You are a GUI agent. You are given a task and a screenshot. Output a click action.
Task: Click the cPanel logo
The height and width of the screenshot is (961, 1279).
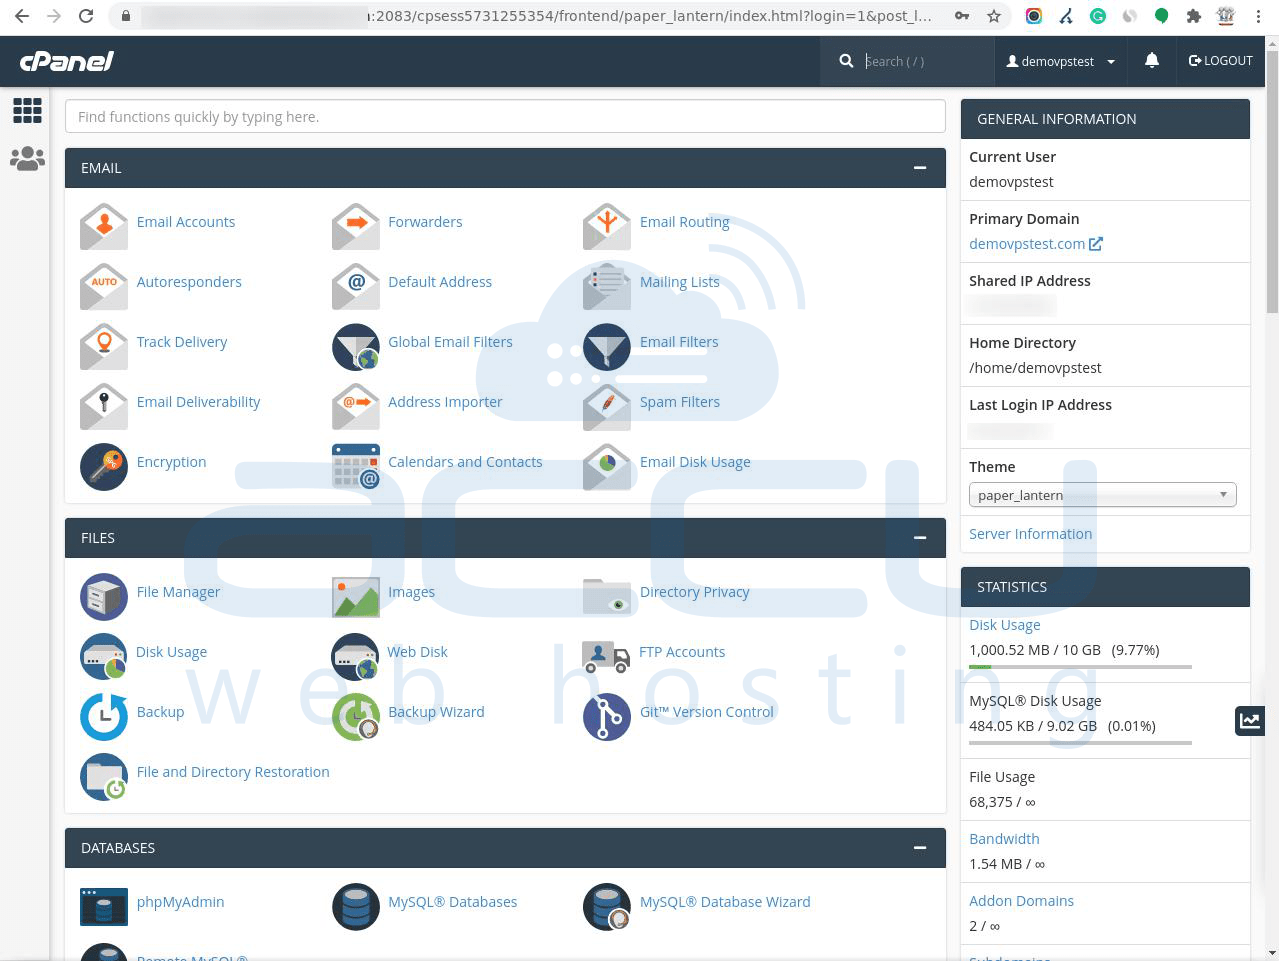(x=67, y=61)
